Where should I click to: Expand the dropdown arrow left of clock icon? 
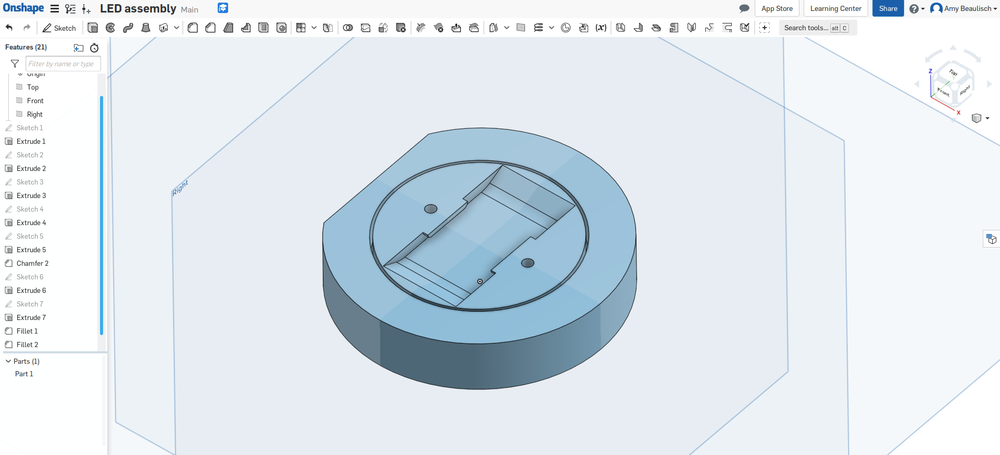pos(551,27)
